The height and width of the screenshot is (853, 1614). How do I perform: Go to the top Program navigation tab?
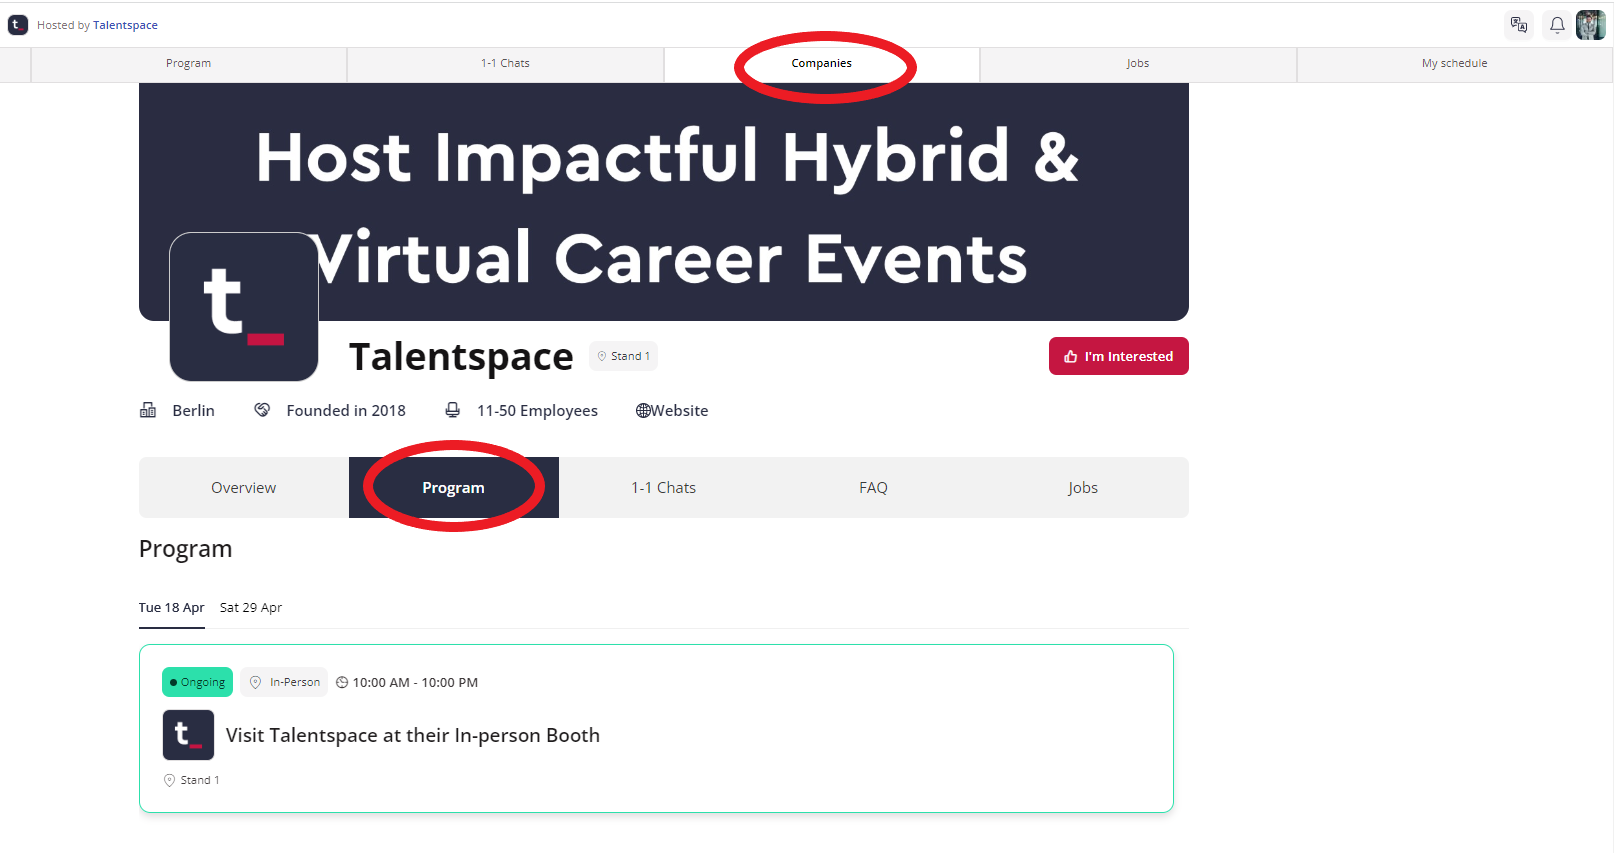pyautogui.click(x=188, y=63)
